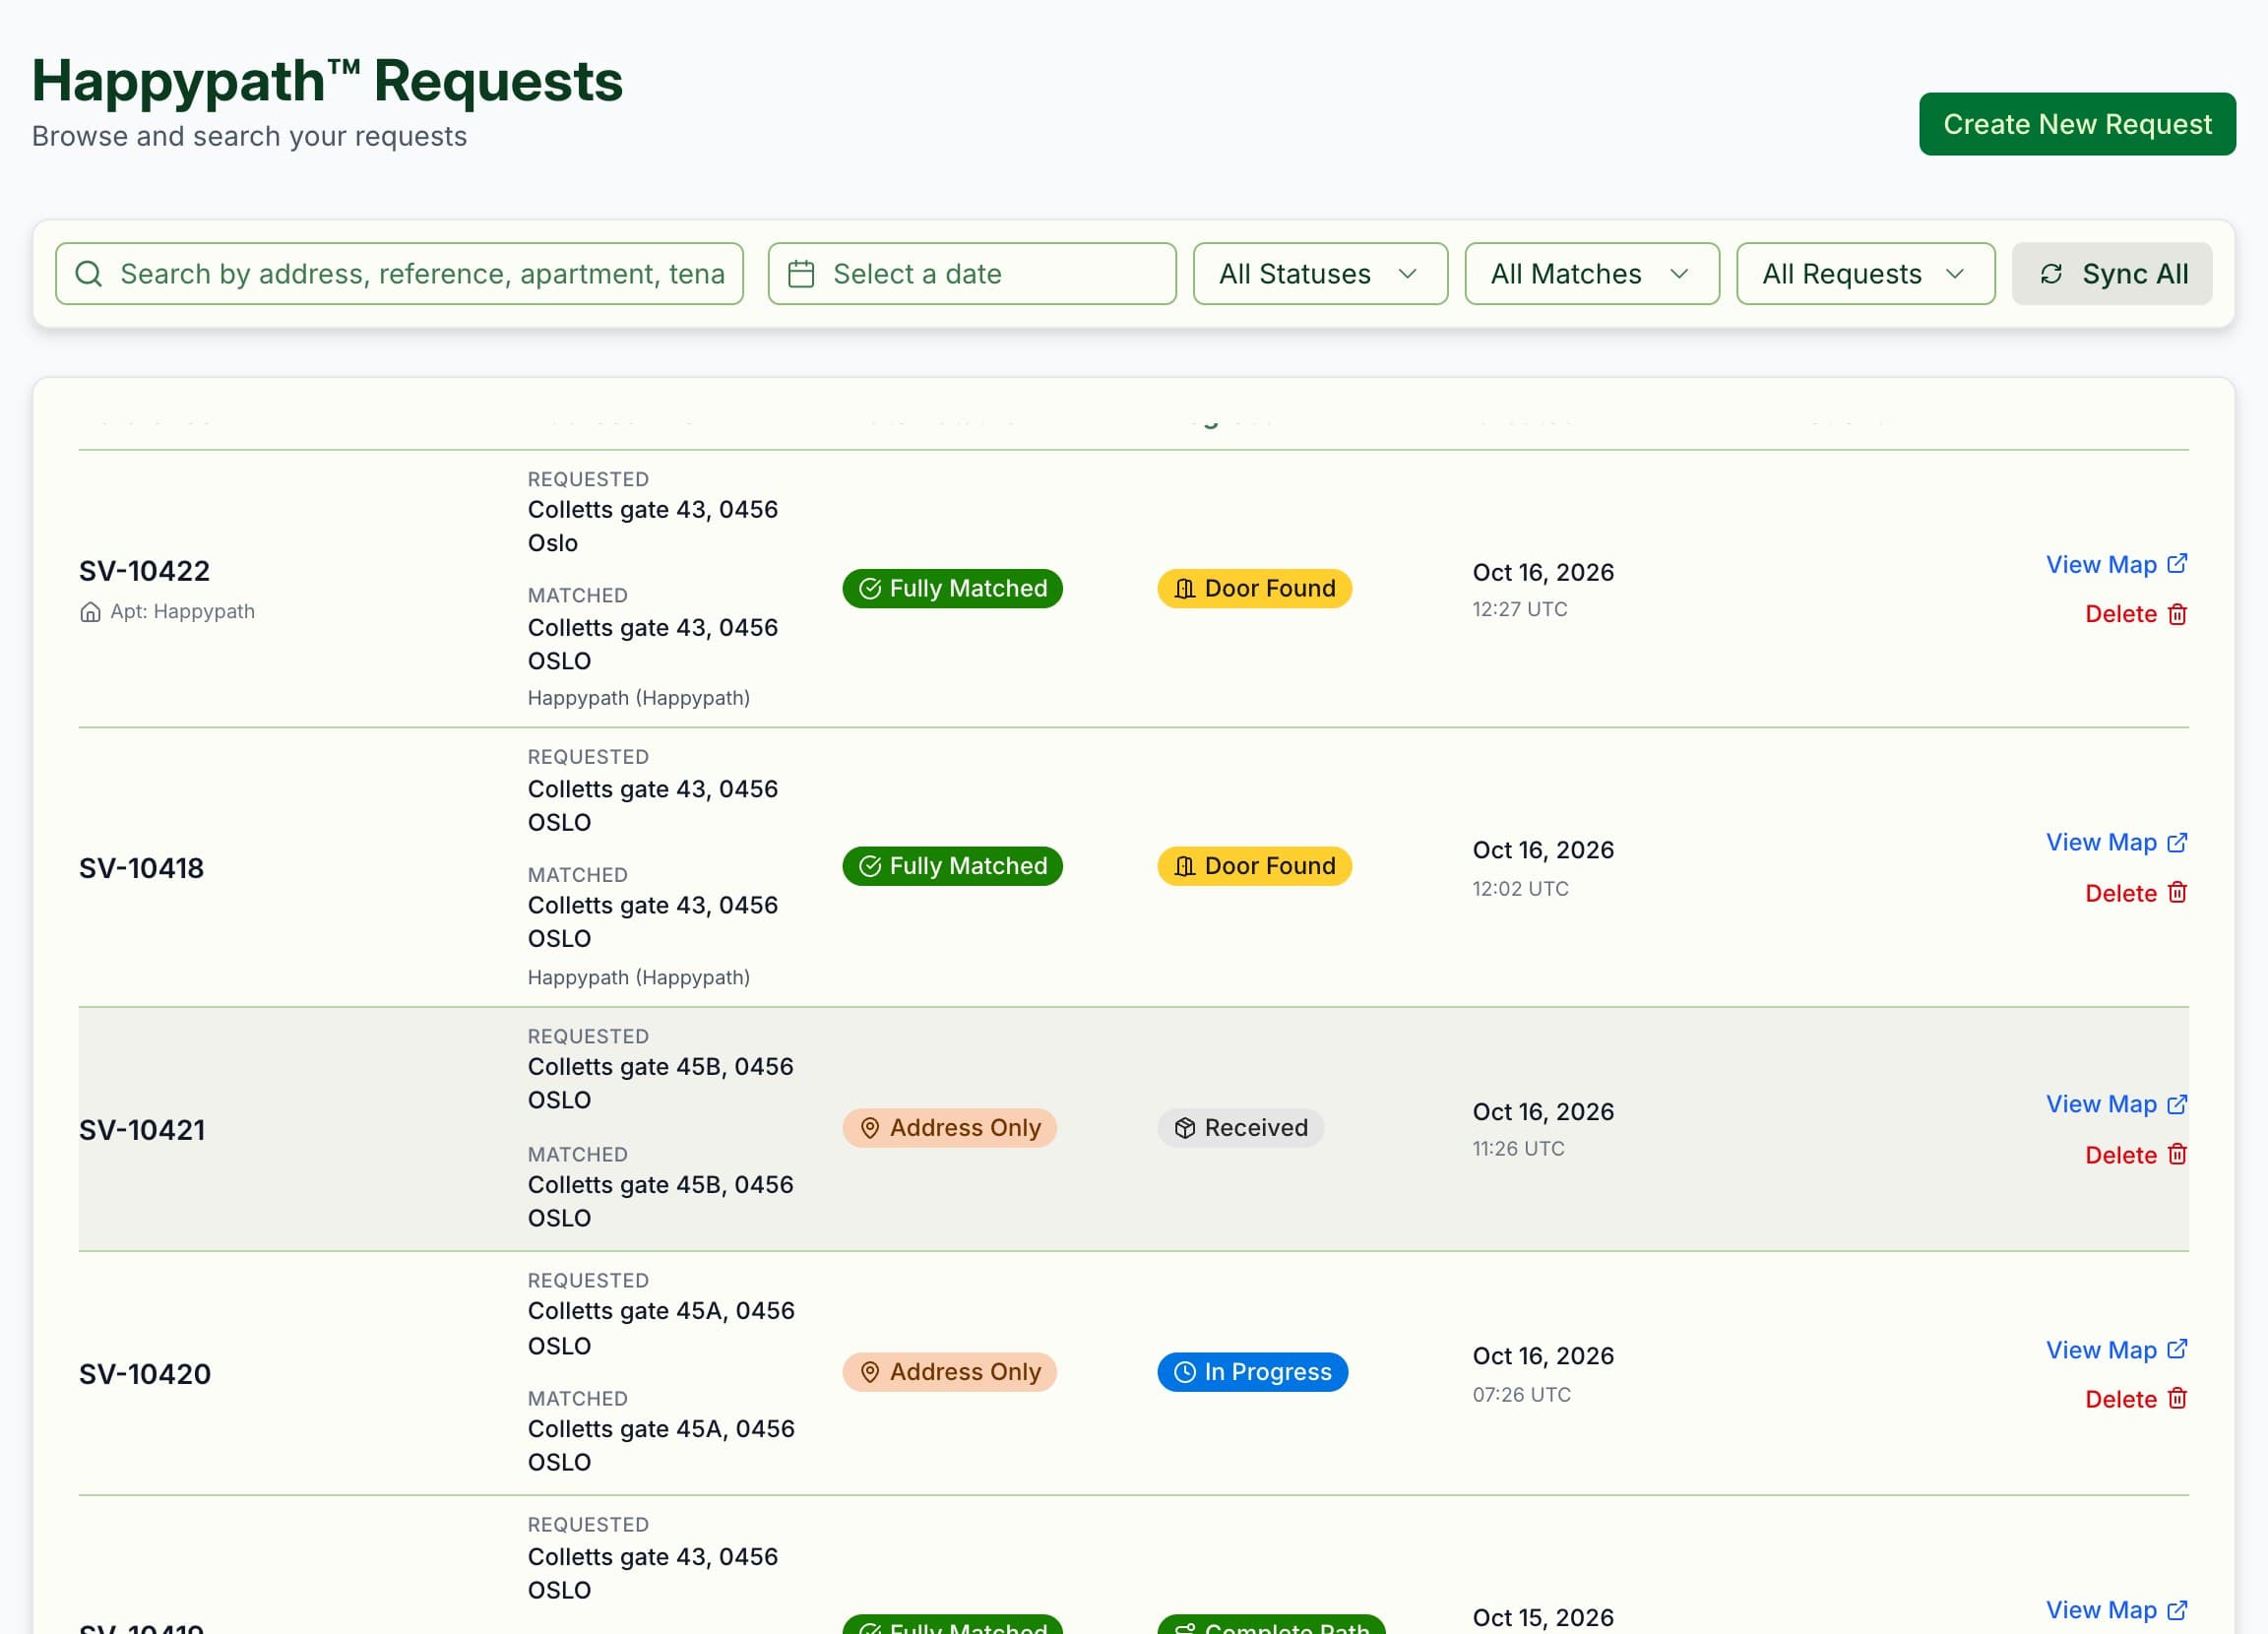The image size is (2268, 1634).
Task: Click Happypath™ Requests page heading
Action: coord(327,80)
